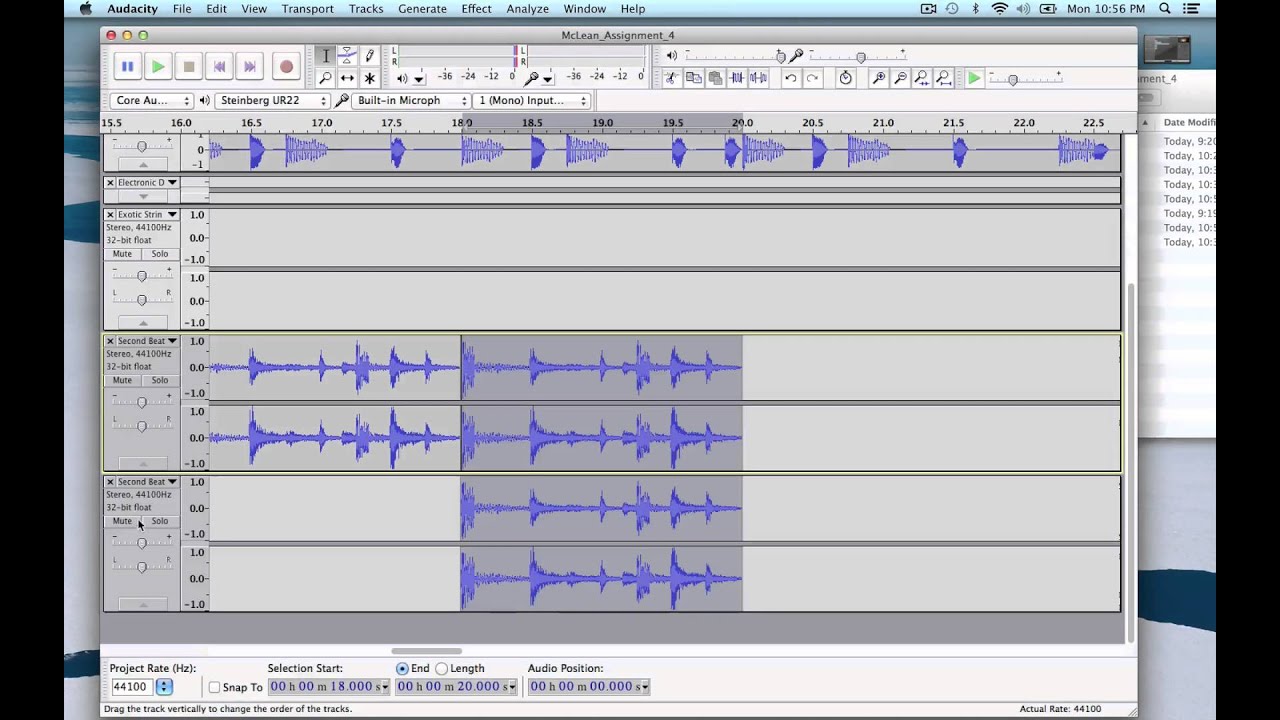Open the Effect menu
This screenshot has width=1280, height=720.
pos(476,9)
